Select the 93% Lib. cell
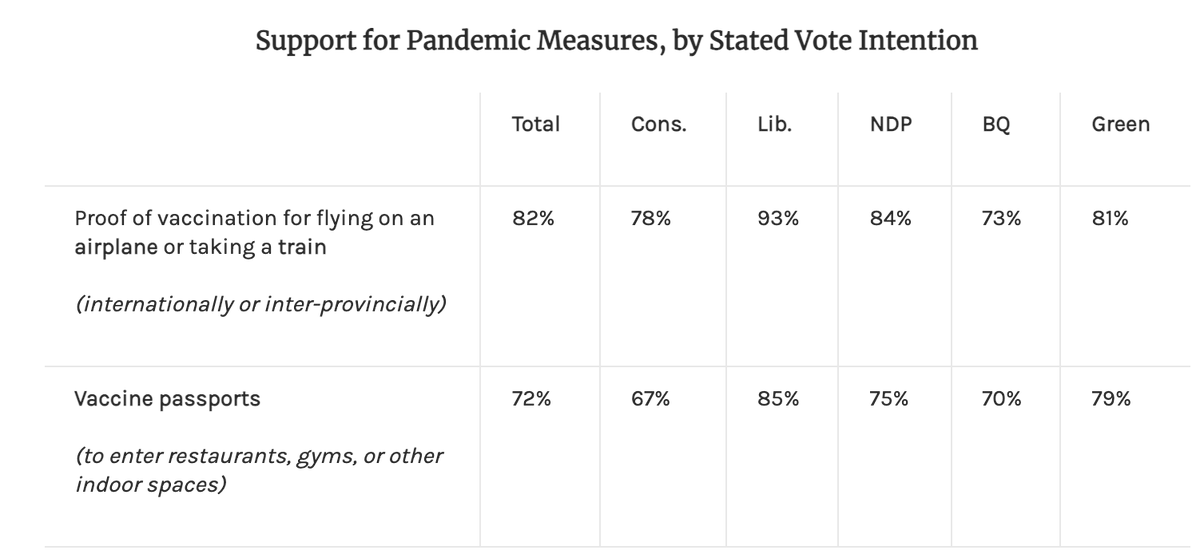The width and height of the screenshot is (1200, 554). pyautogui.click(x=778, y=219)
